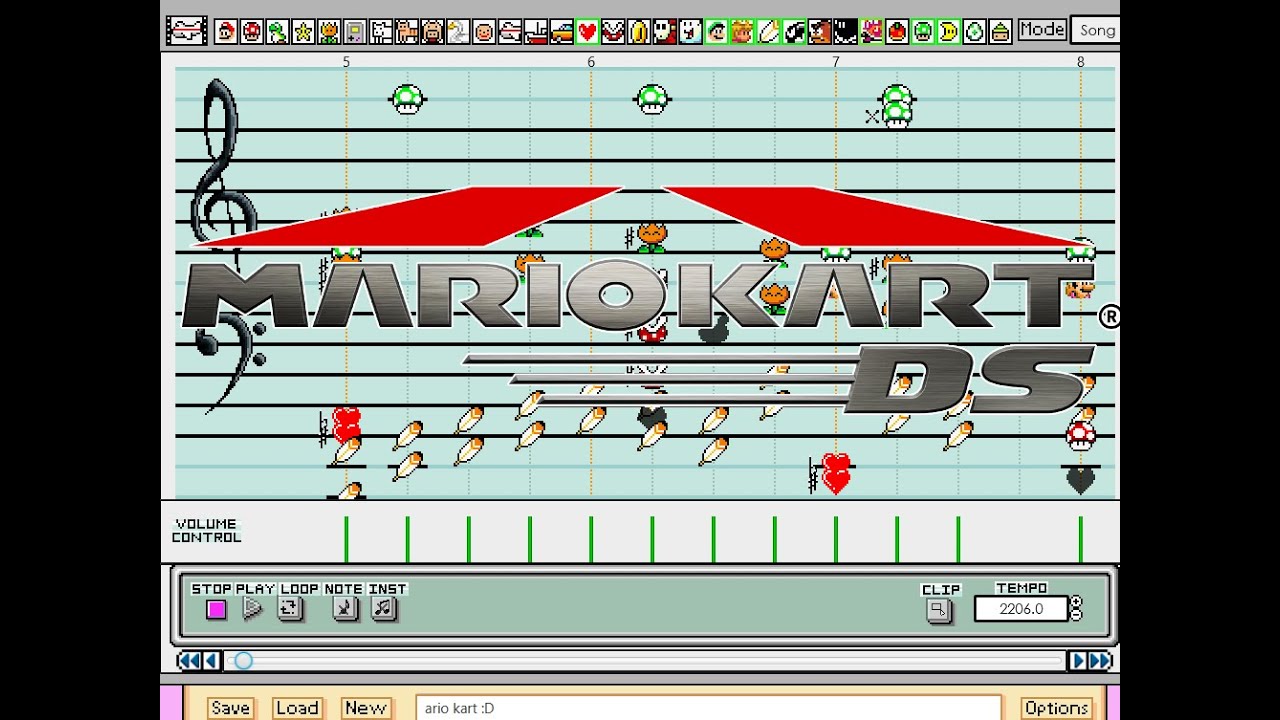1280x720 pixels.
Task: Open the Options menu
Action: pos(1056,708)
